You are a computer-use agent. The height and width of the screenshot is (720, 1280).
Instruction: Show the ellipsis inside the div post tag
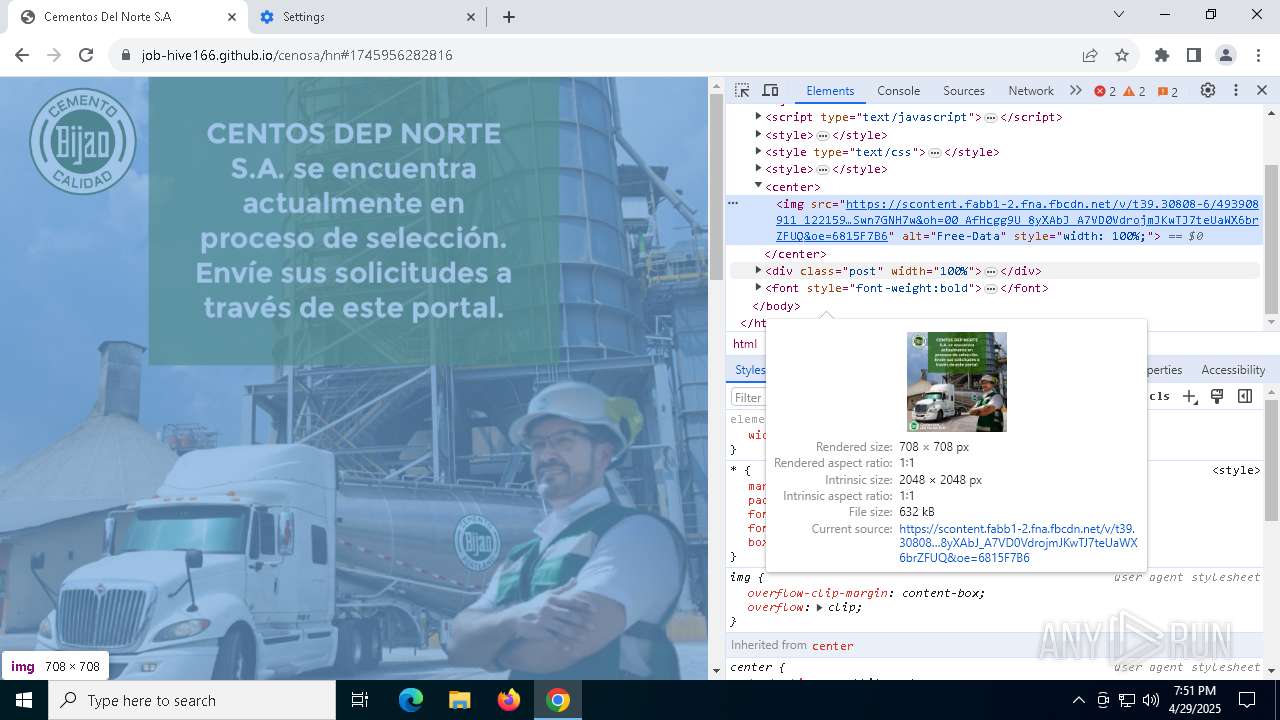coord(991,271)
